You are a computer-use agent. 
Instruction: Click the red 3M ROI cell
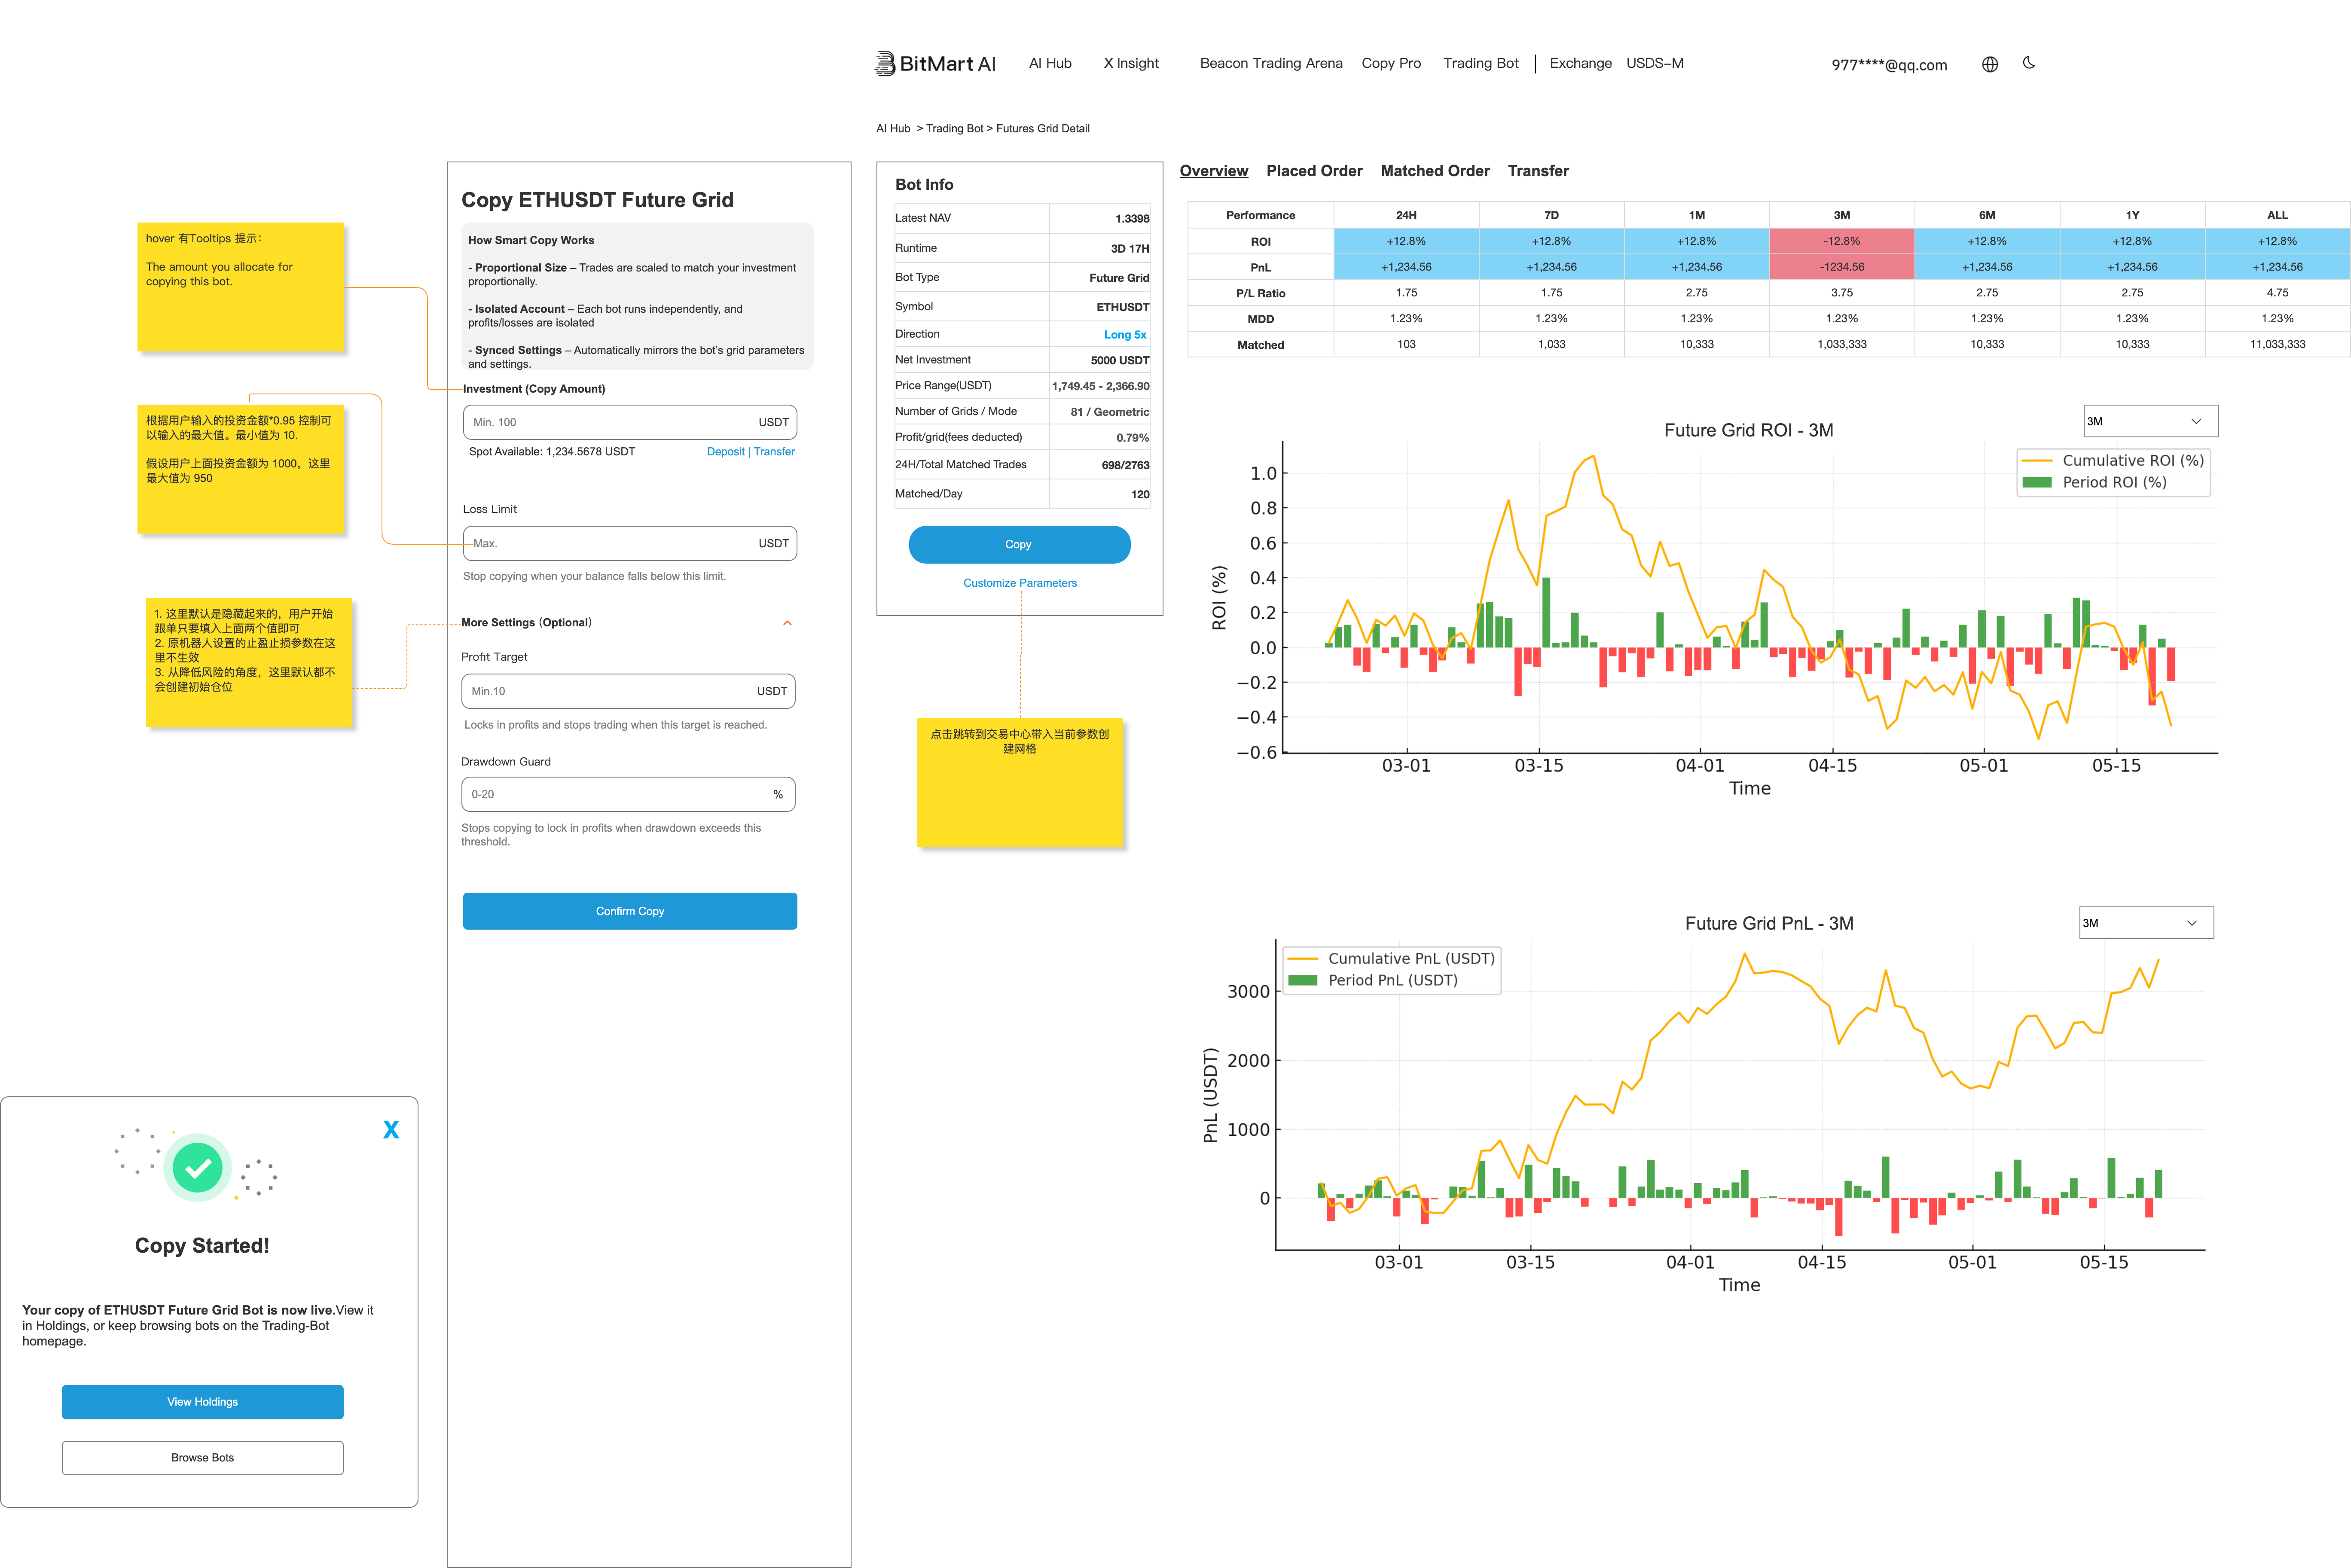pyautogui.click(x=1841, y=241)
